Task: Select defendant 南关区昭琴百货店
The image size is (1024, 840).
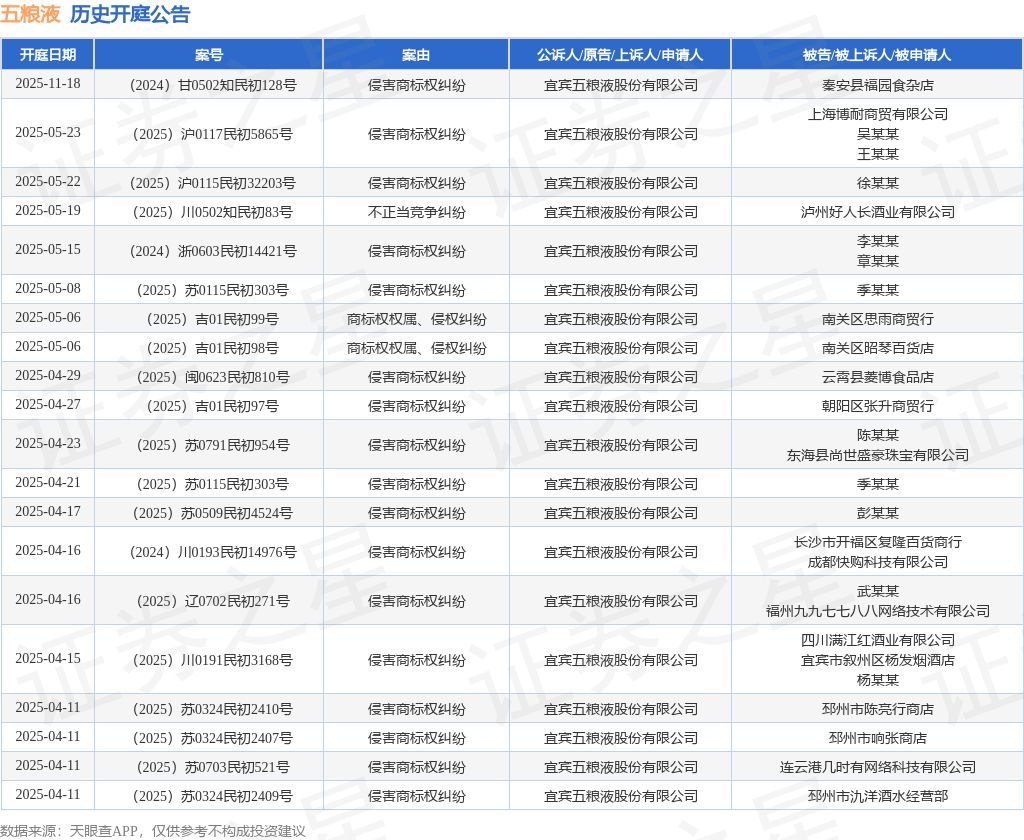Action: 878,348
